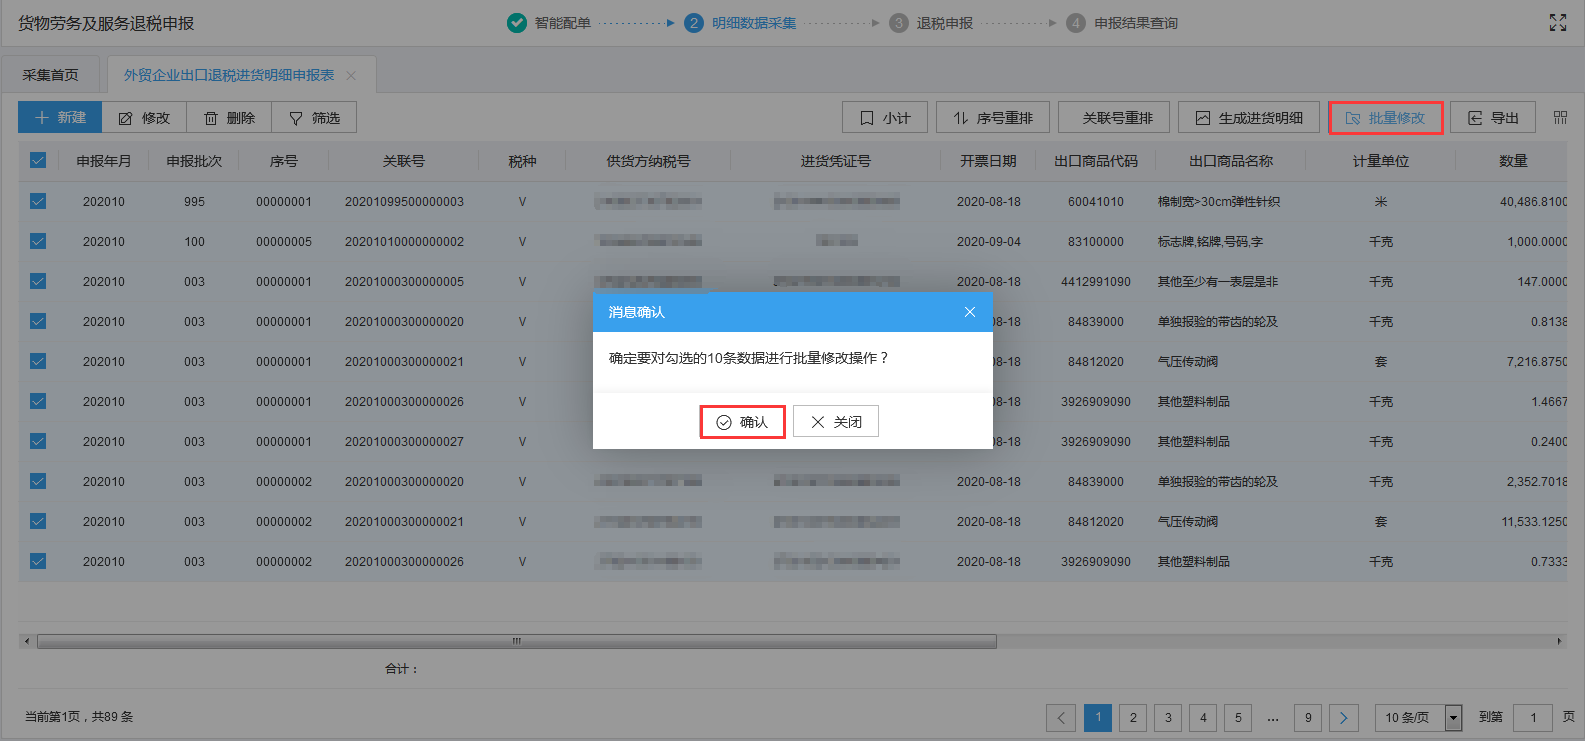Click the 计量单位 column header

pos(1381,161)
